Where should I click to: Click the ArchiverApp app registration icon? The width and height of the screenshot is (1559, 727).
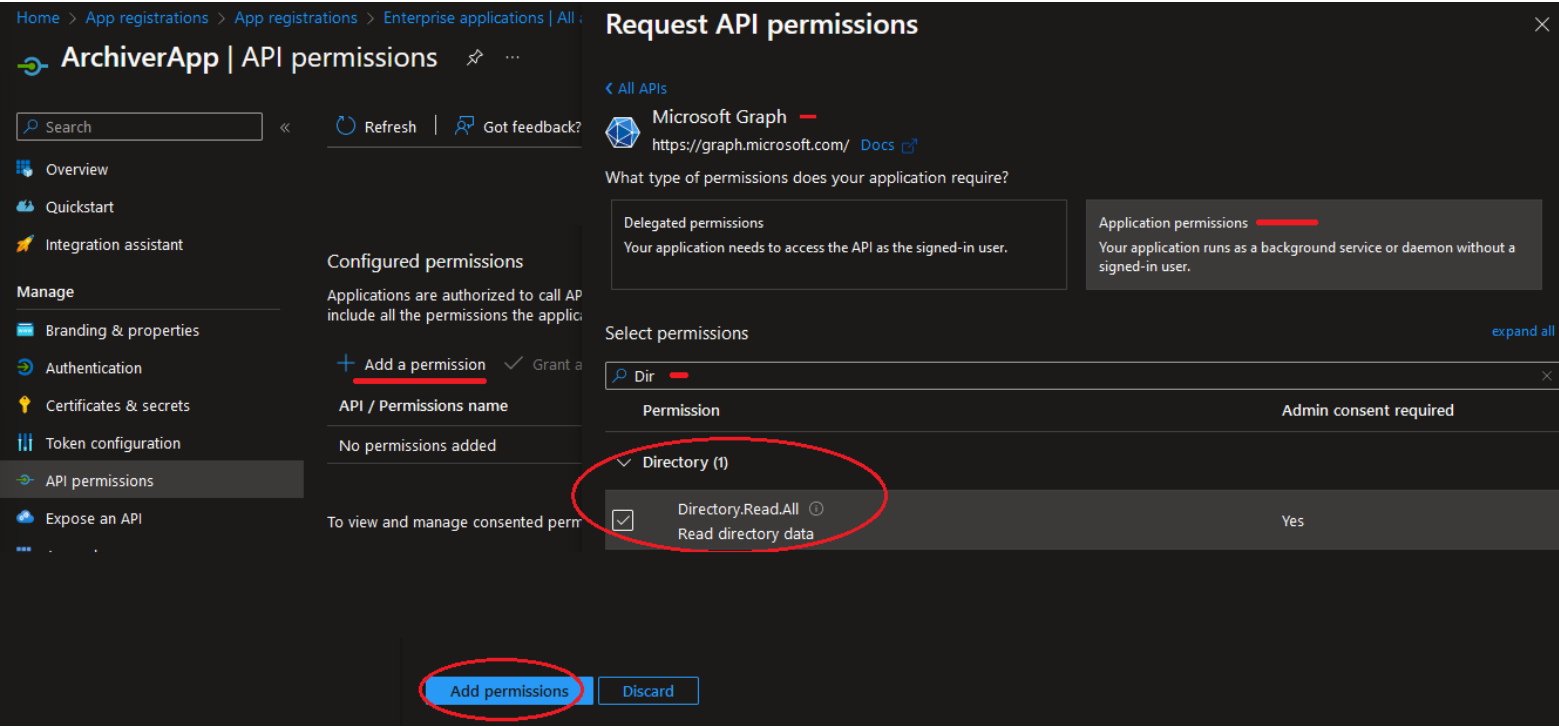click(x=33, y=64)
